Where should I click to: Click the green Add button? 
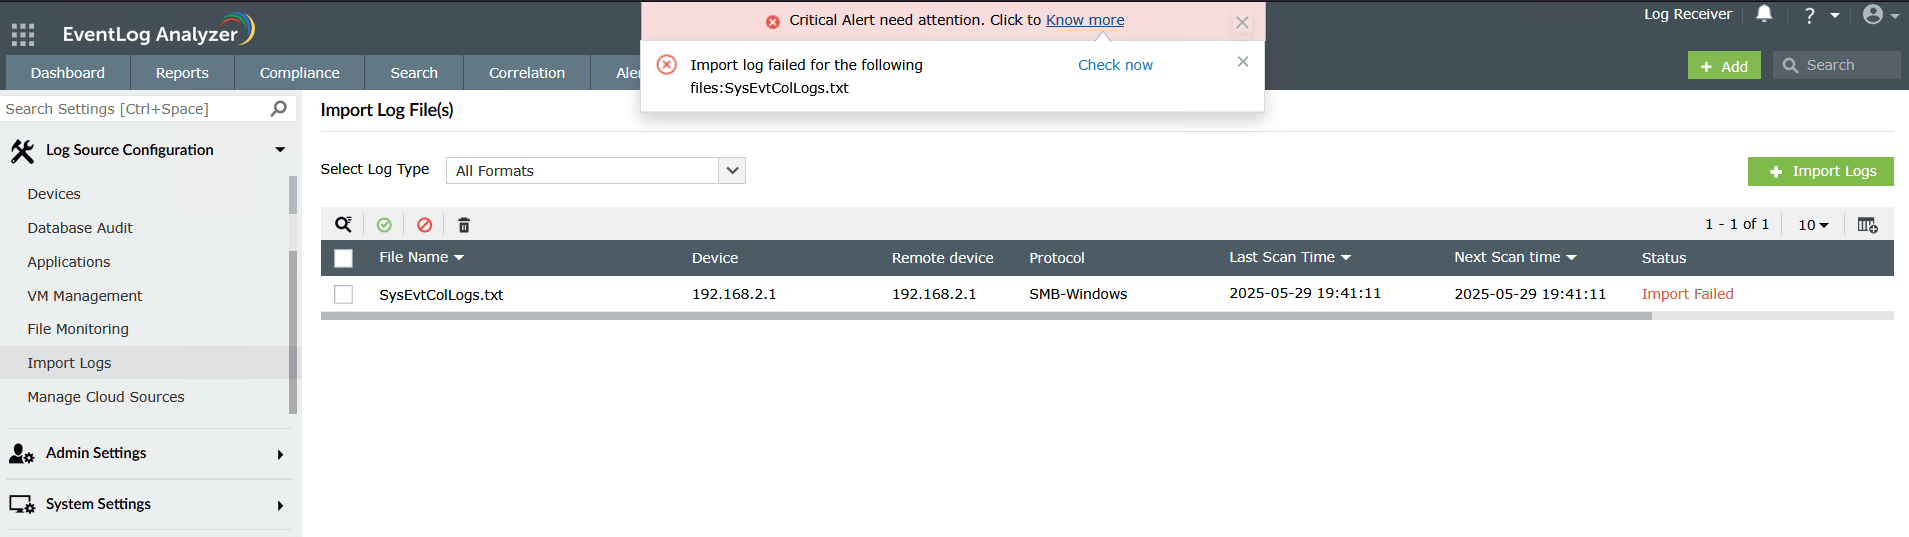(x=1724, y=66)
